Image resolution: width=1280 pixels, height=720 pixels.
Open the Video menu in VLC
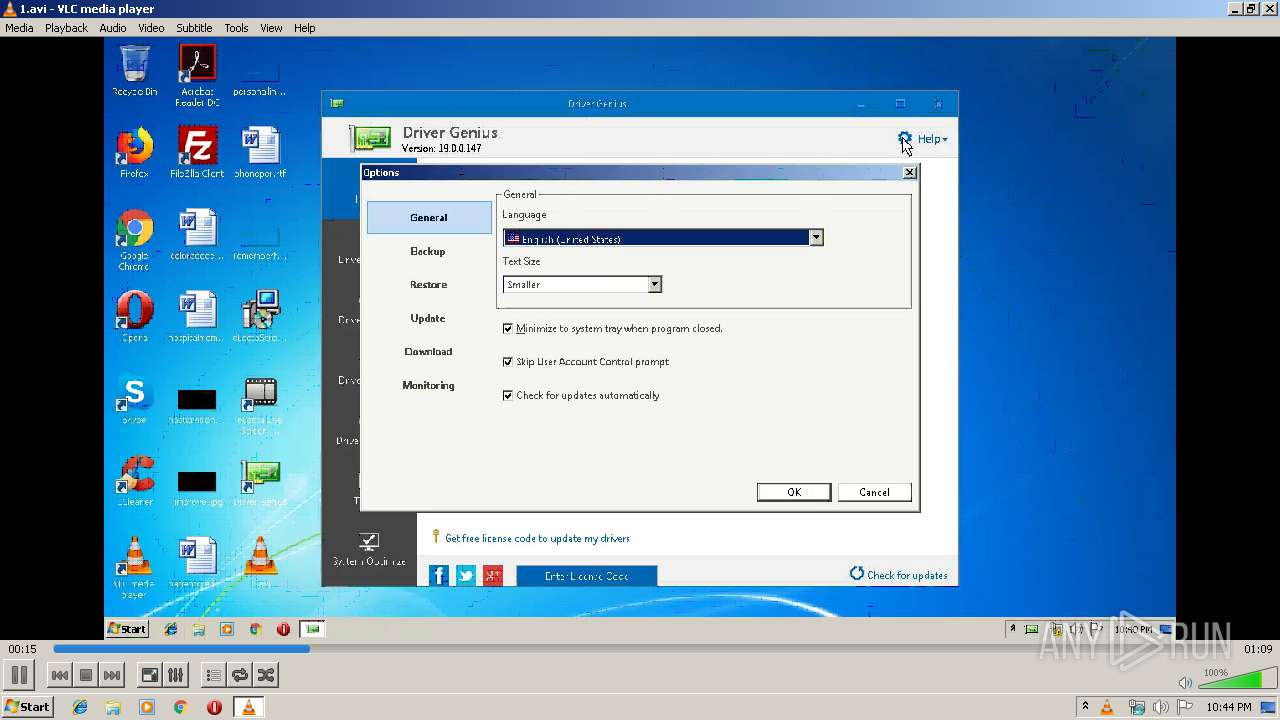[151, 28]
